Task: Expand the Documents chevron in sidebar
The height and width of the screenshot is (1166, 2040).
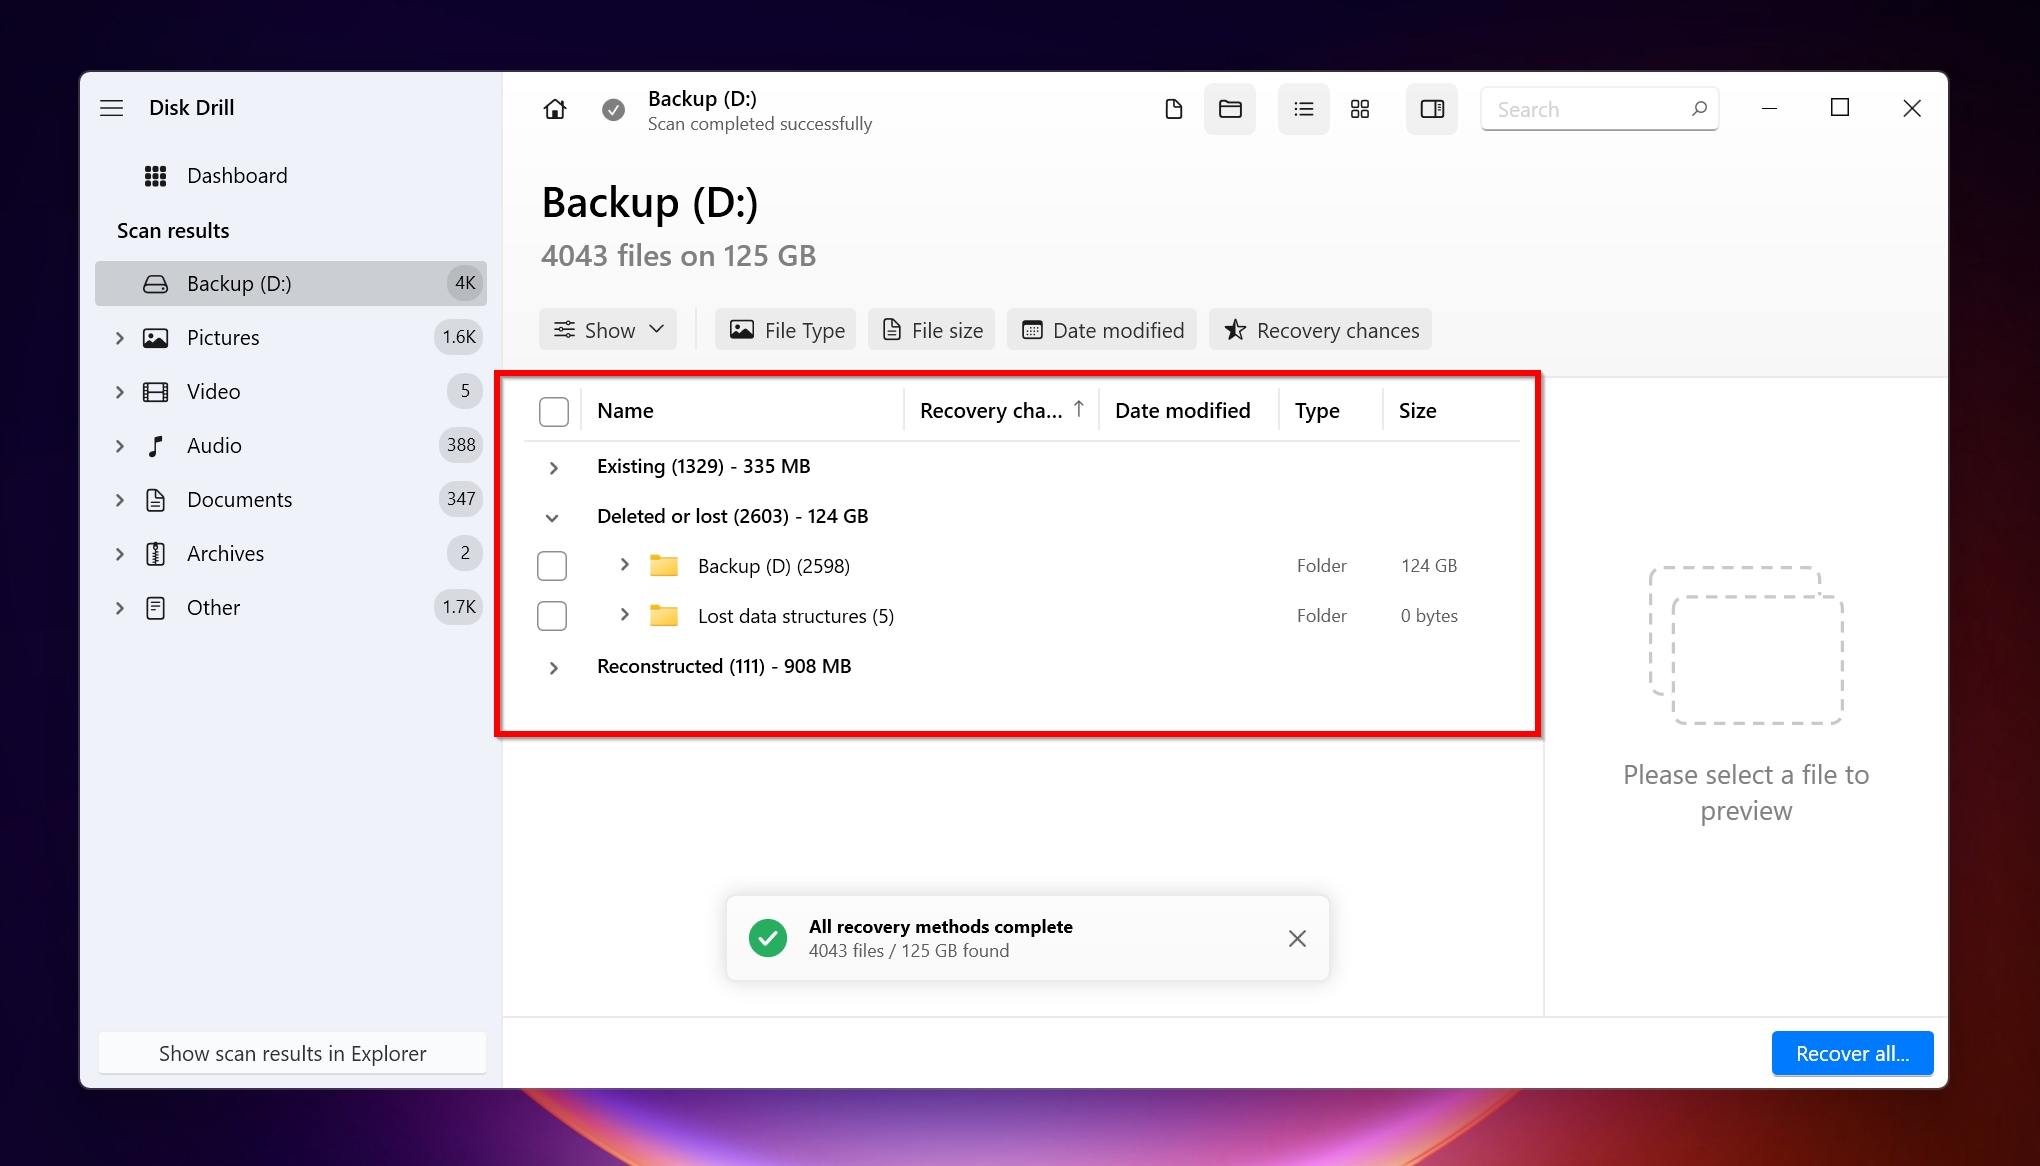Action: pos(120,500)
